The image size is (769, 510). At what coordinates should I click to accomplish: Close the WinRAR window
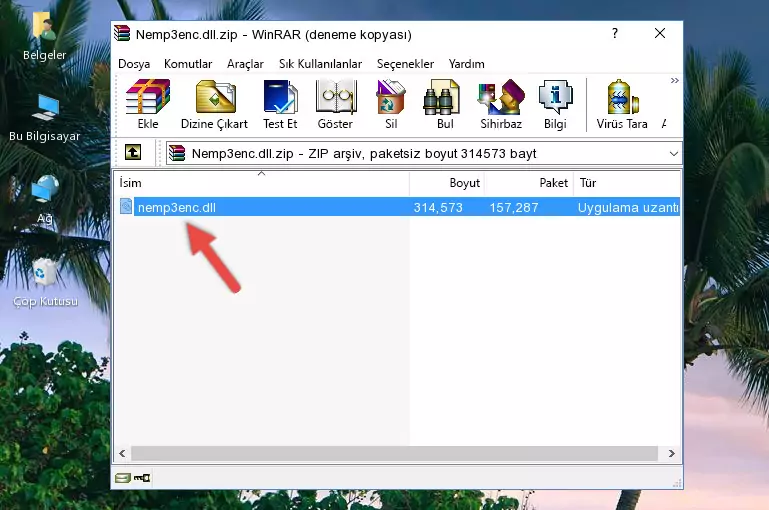coord(660,33)
